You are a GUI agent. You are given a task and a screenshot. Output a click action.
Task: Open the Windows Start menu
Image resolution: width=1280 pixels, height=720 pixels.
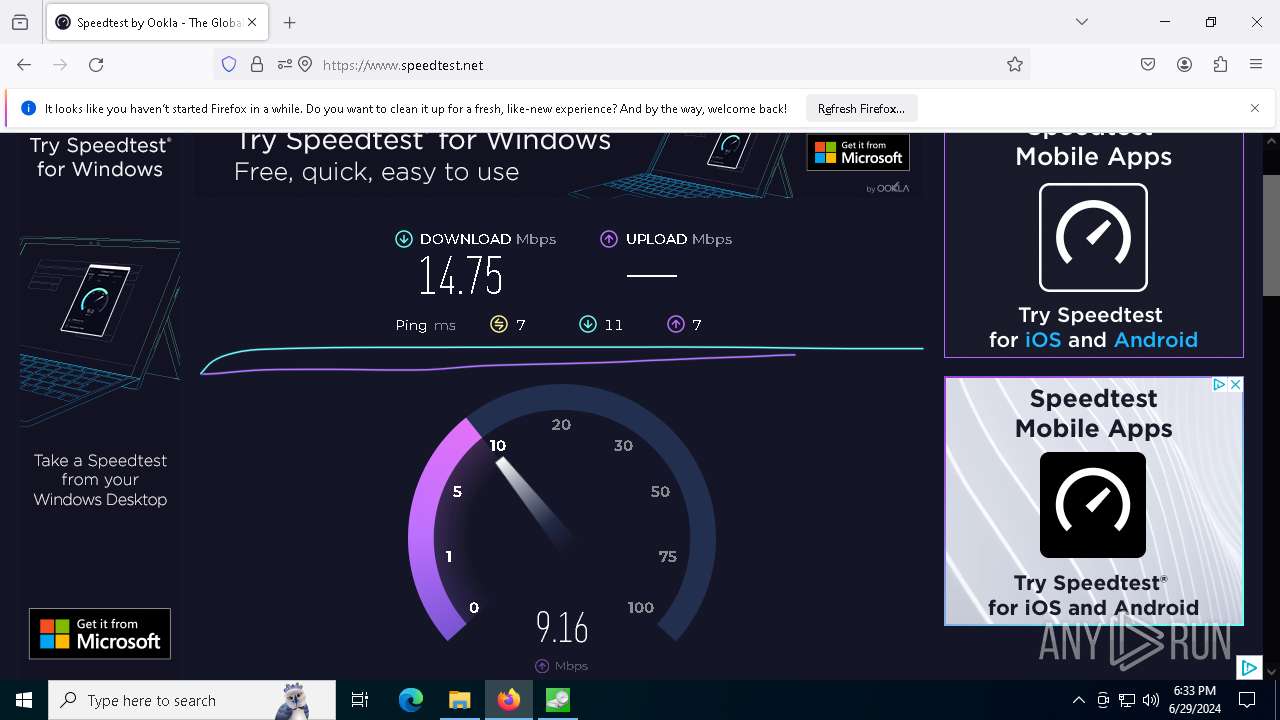pyautogui.click(x=24, y=700)
